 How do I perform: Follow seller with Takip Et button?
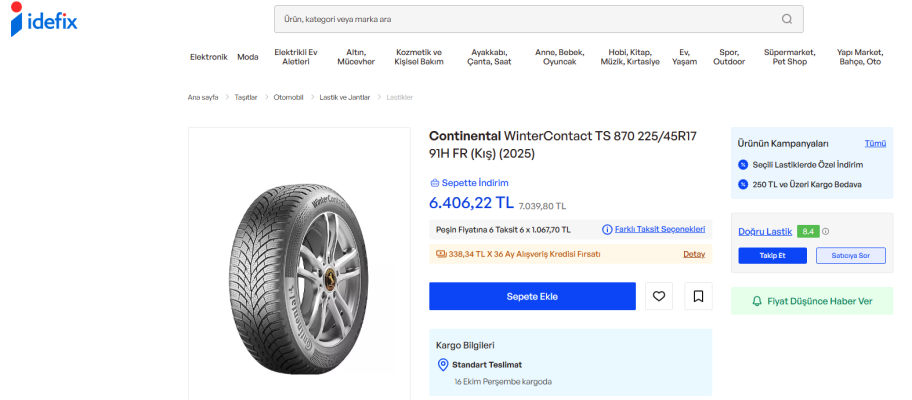point(772,256)
